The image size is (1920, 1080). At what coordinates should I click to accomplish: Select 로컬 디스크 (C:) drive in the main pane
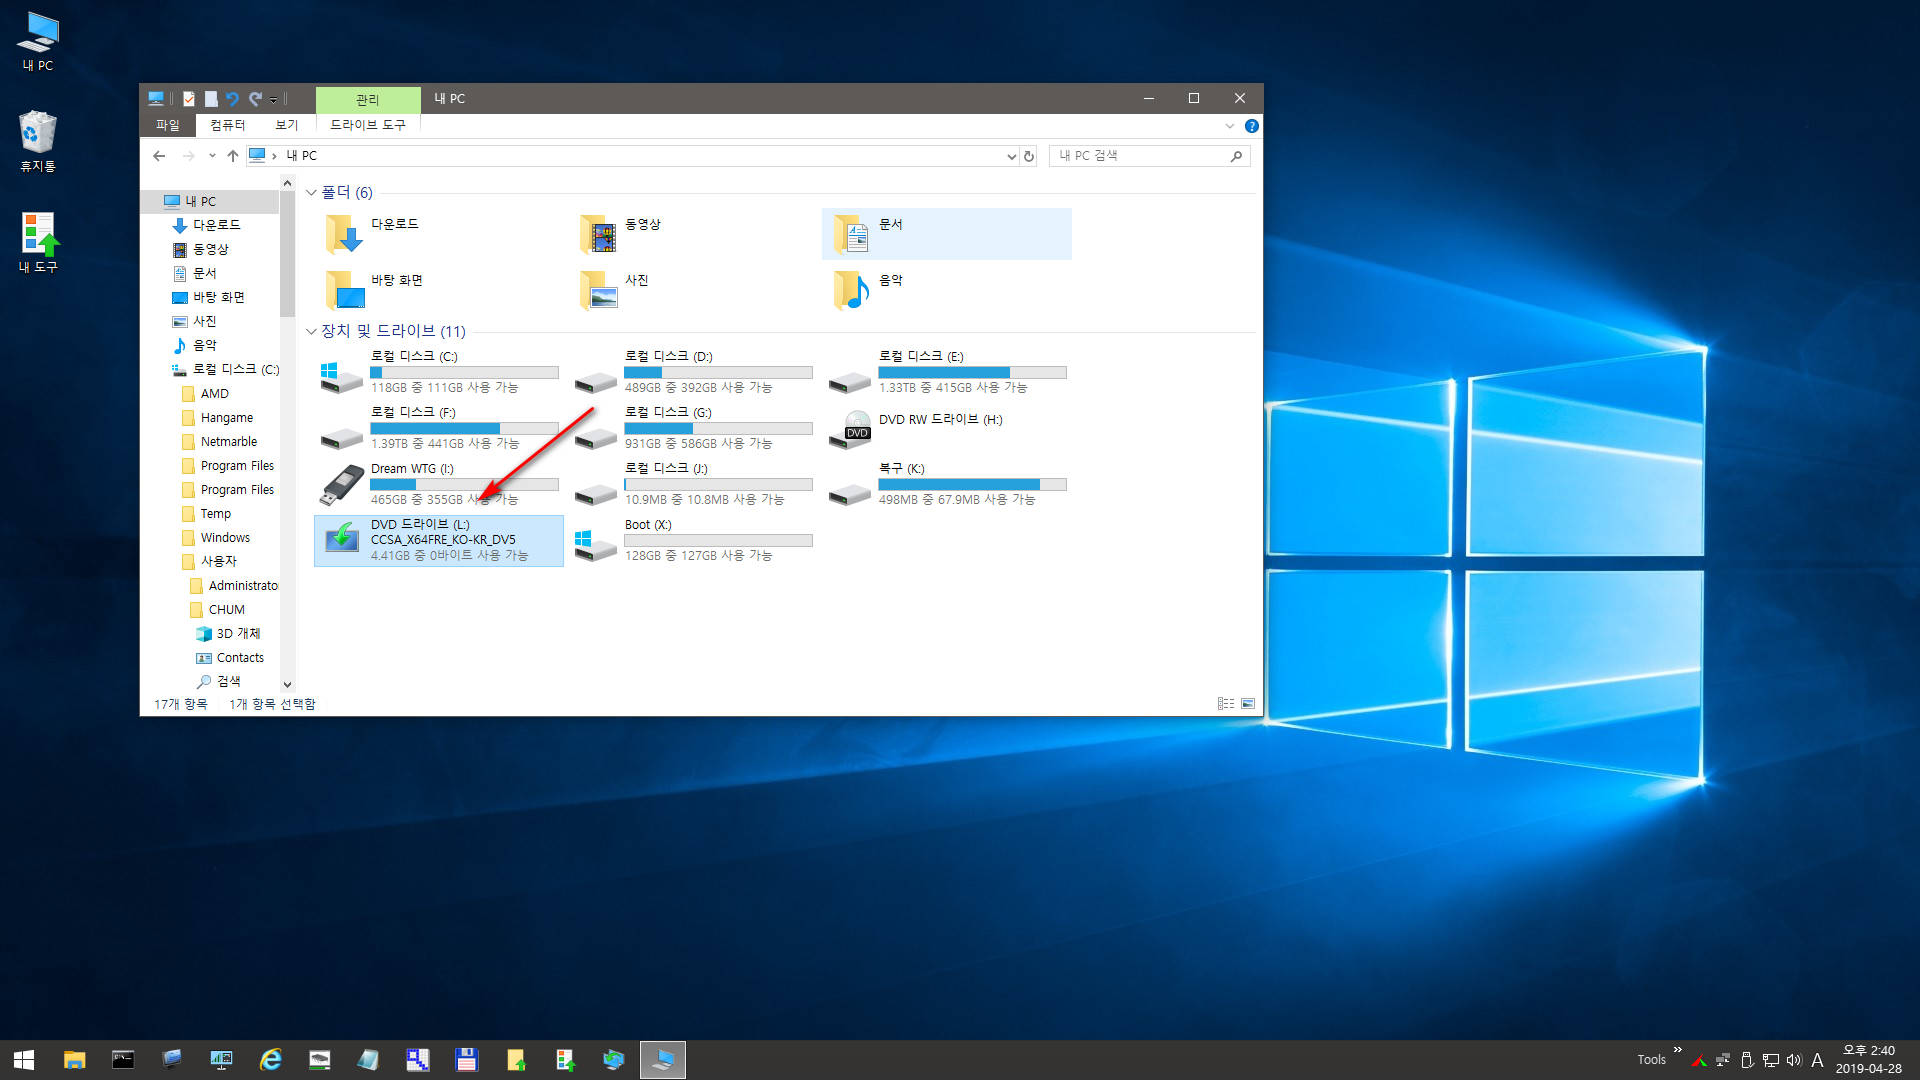439,372
